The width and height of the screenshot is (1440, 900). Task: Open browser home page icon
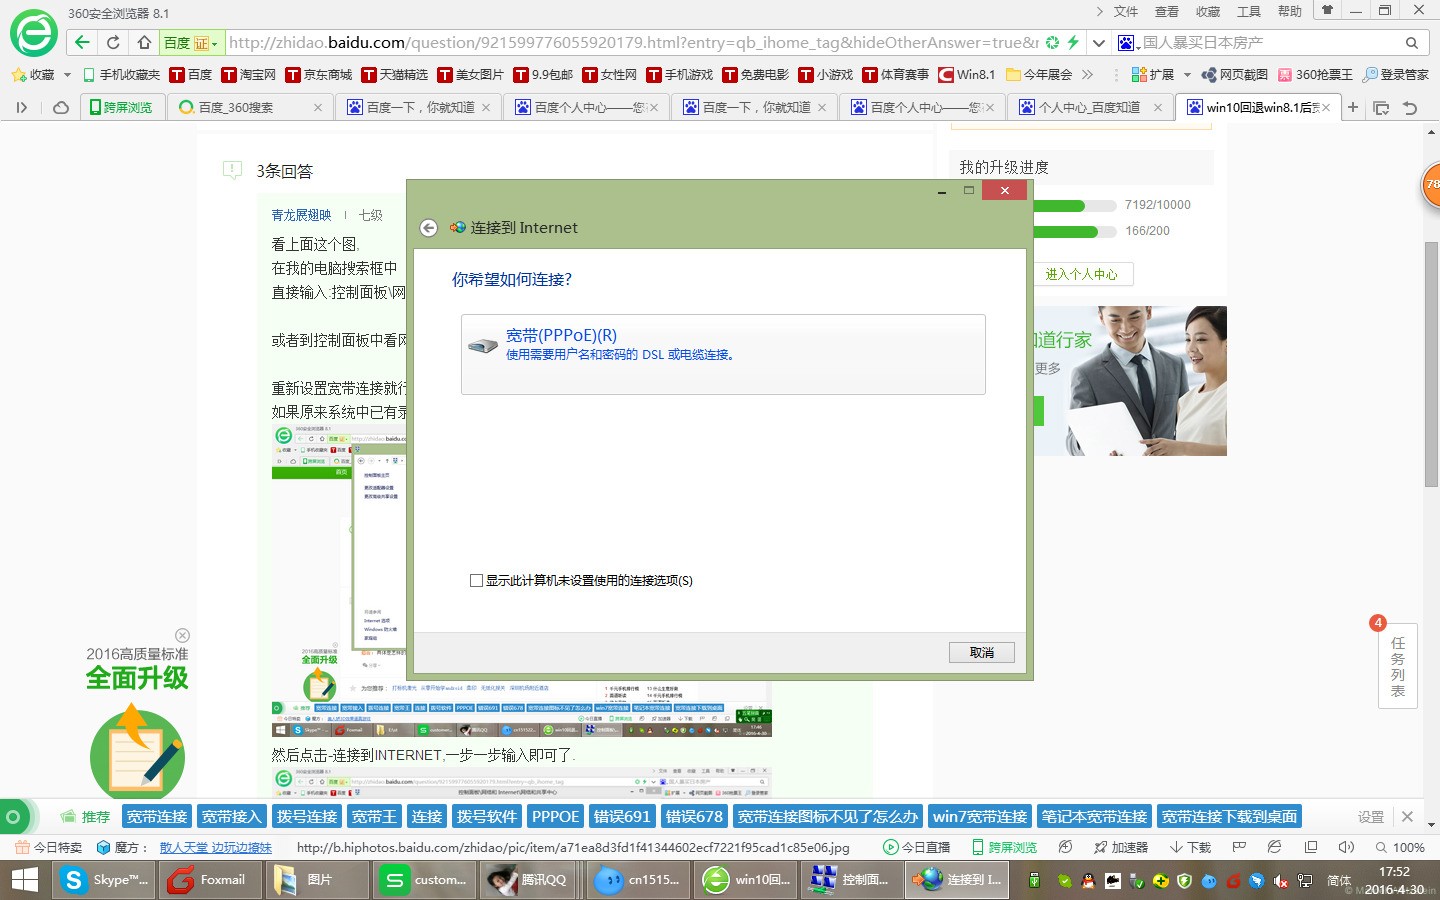(x=143, y=42)
